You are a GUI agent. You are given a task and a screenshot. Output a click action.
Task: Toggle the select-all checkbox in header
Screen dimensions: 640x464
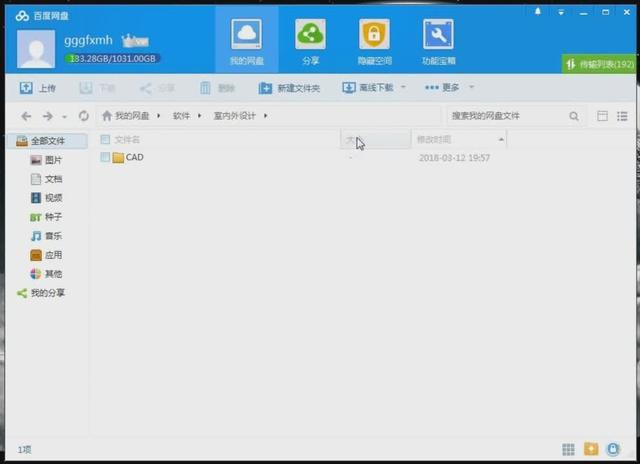pos(105,140)
